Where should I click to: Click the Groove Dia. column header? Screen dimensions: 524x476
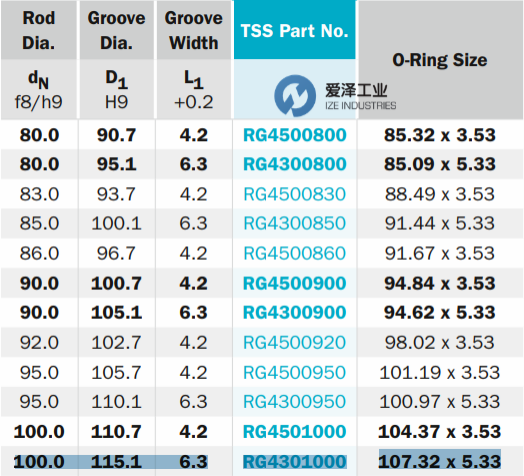(116, 30)
